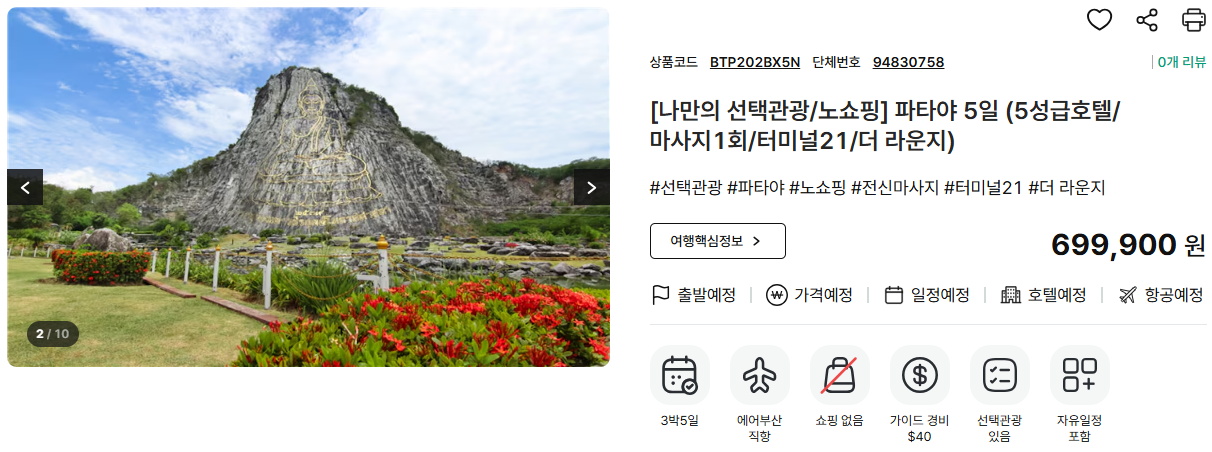Jump to 출발예정 section
The width and height of the screenshot is (1212, 452).
tap(693, 295)
